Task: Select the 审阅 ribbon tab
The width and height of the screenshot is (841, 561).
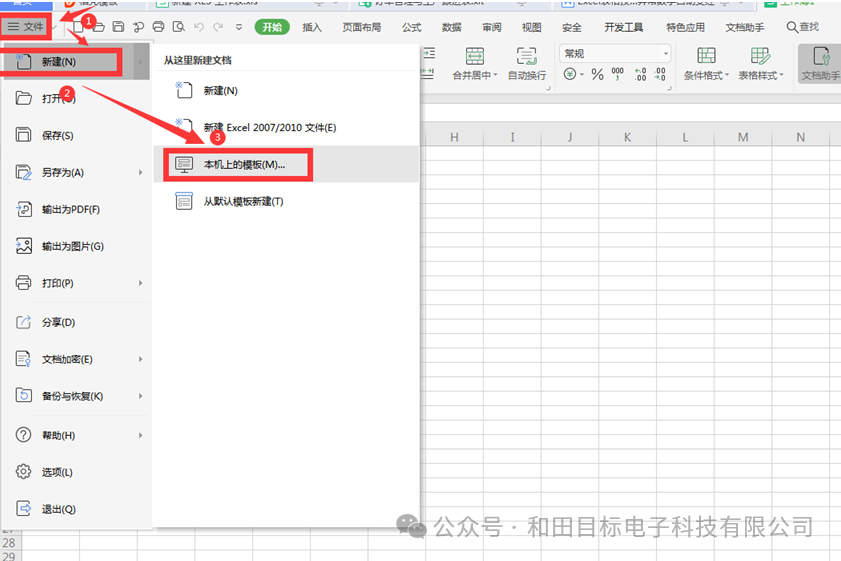Action: click(x=491, y=27)
